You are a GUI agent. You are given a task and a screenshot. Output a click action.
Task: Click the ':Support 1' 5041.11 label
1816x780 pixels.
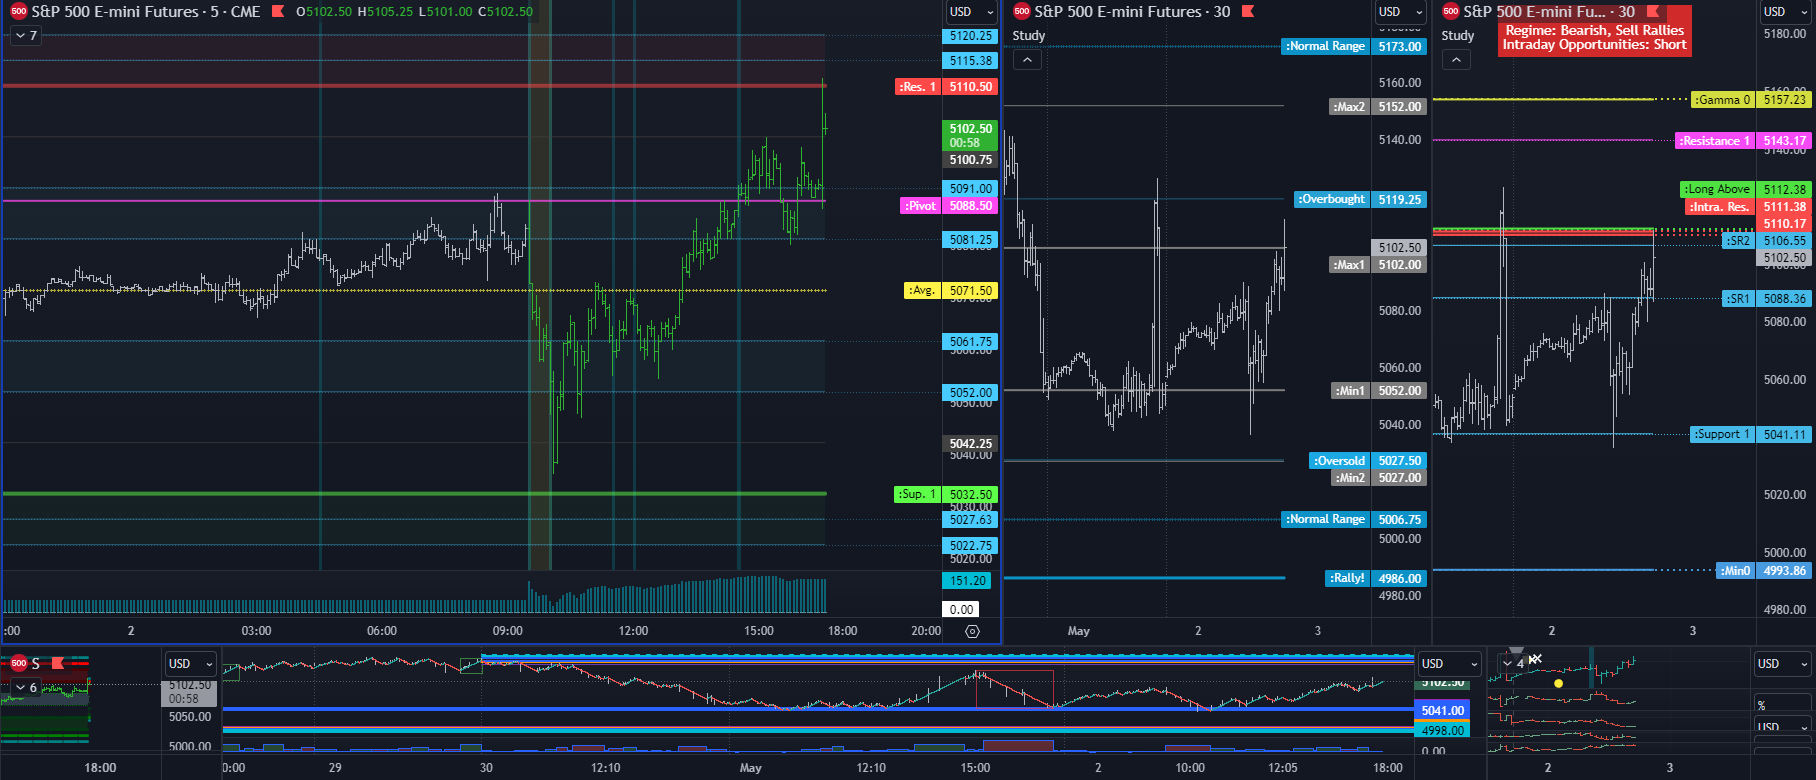[x=1751, y=434]
